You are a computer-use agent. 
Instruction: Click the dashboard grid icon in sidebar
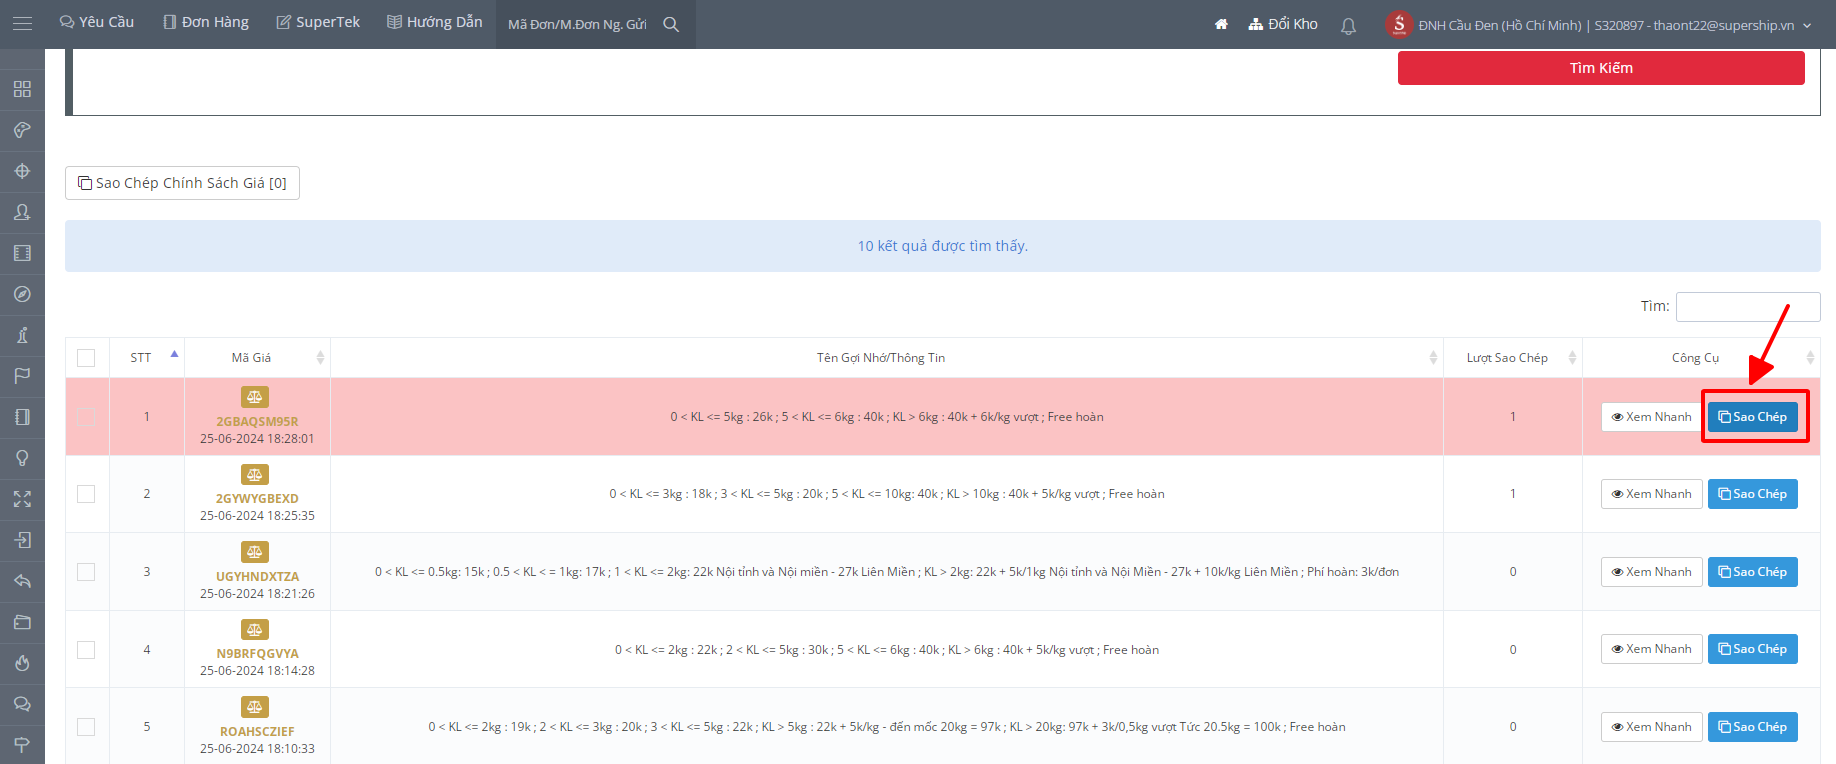point(22,89)
